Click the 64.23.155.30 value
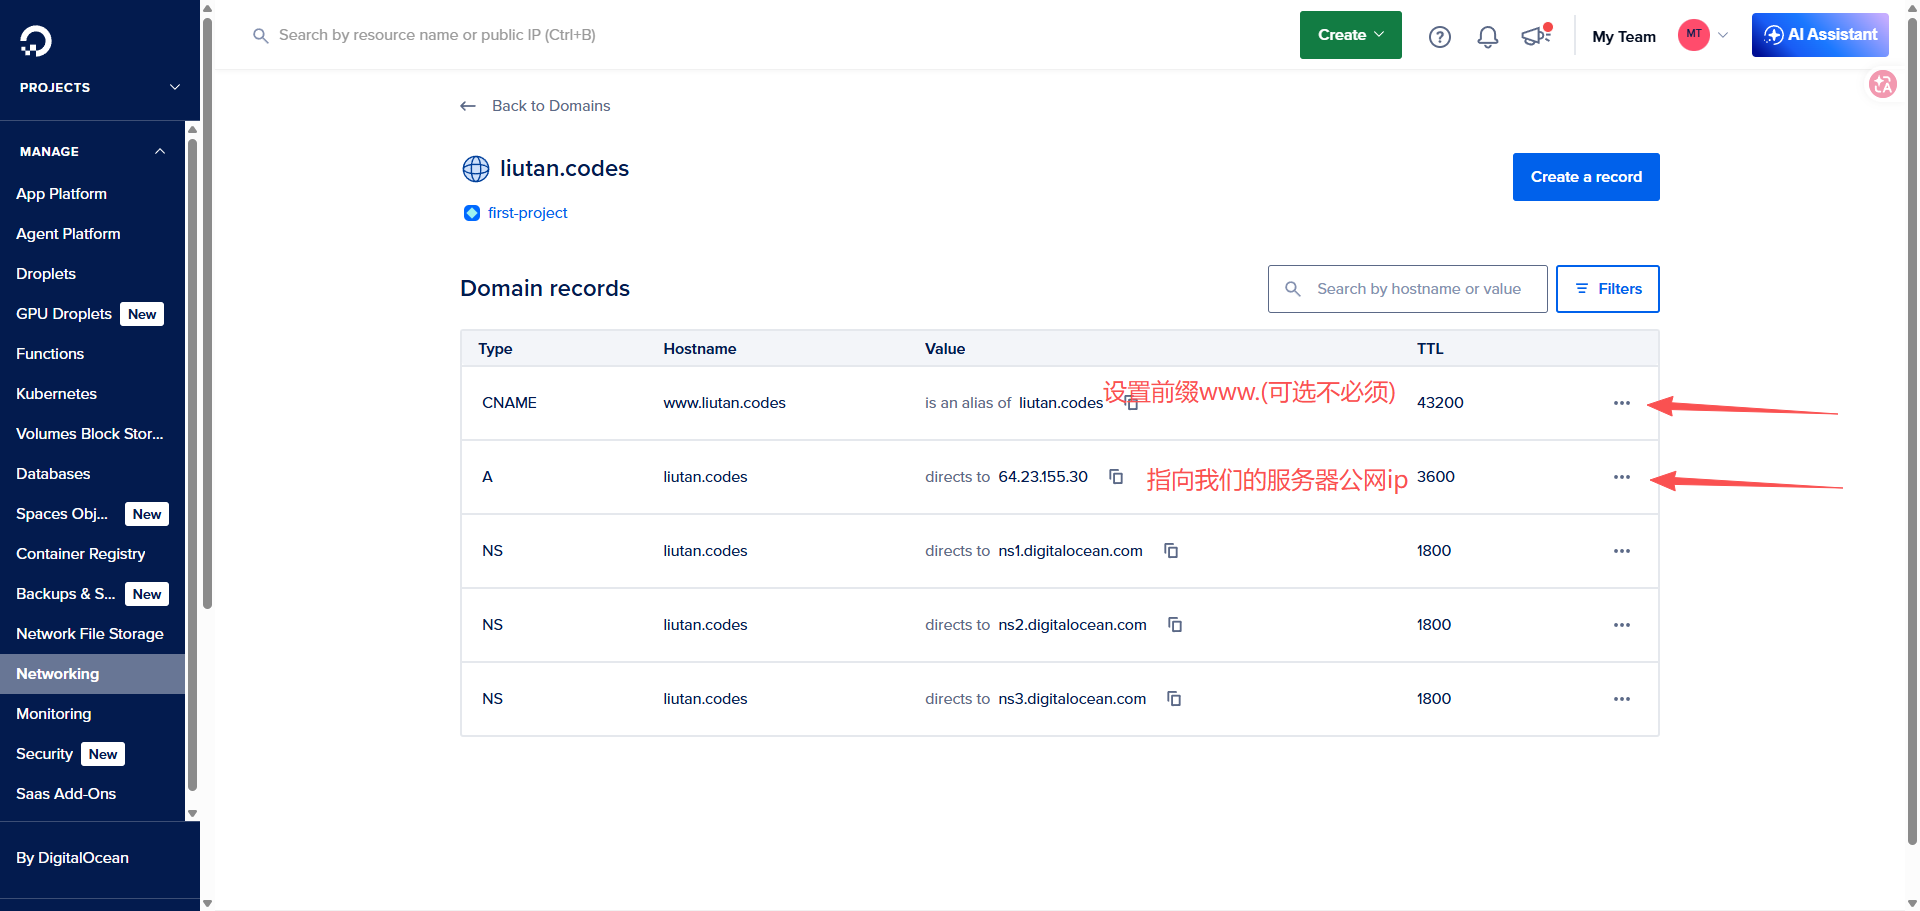The height and width of the screenshot is (911, 1920). click(x=1043, y=477)
